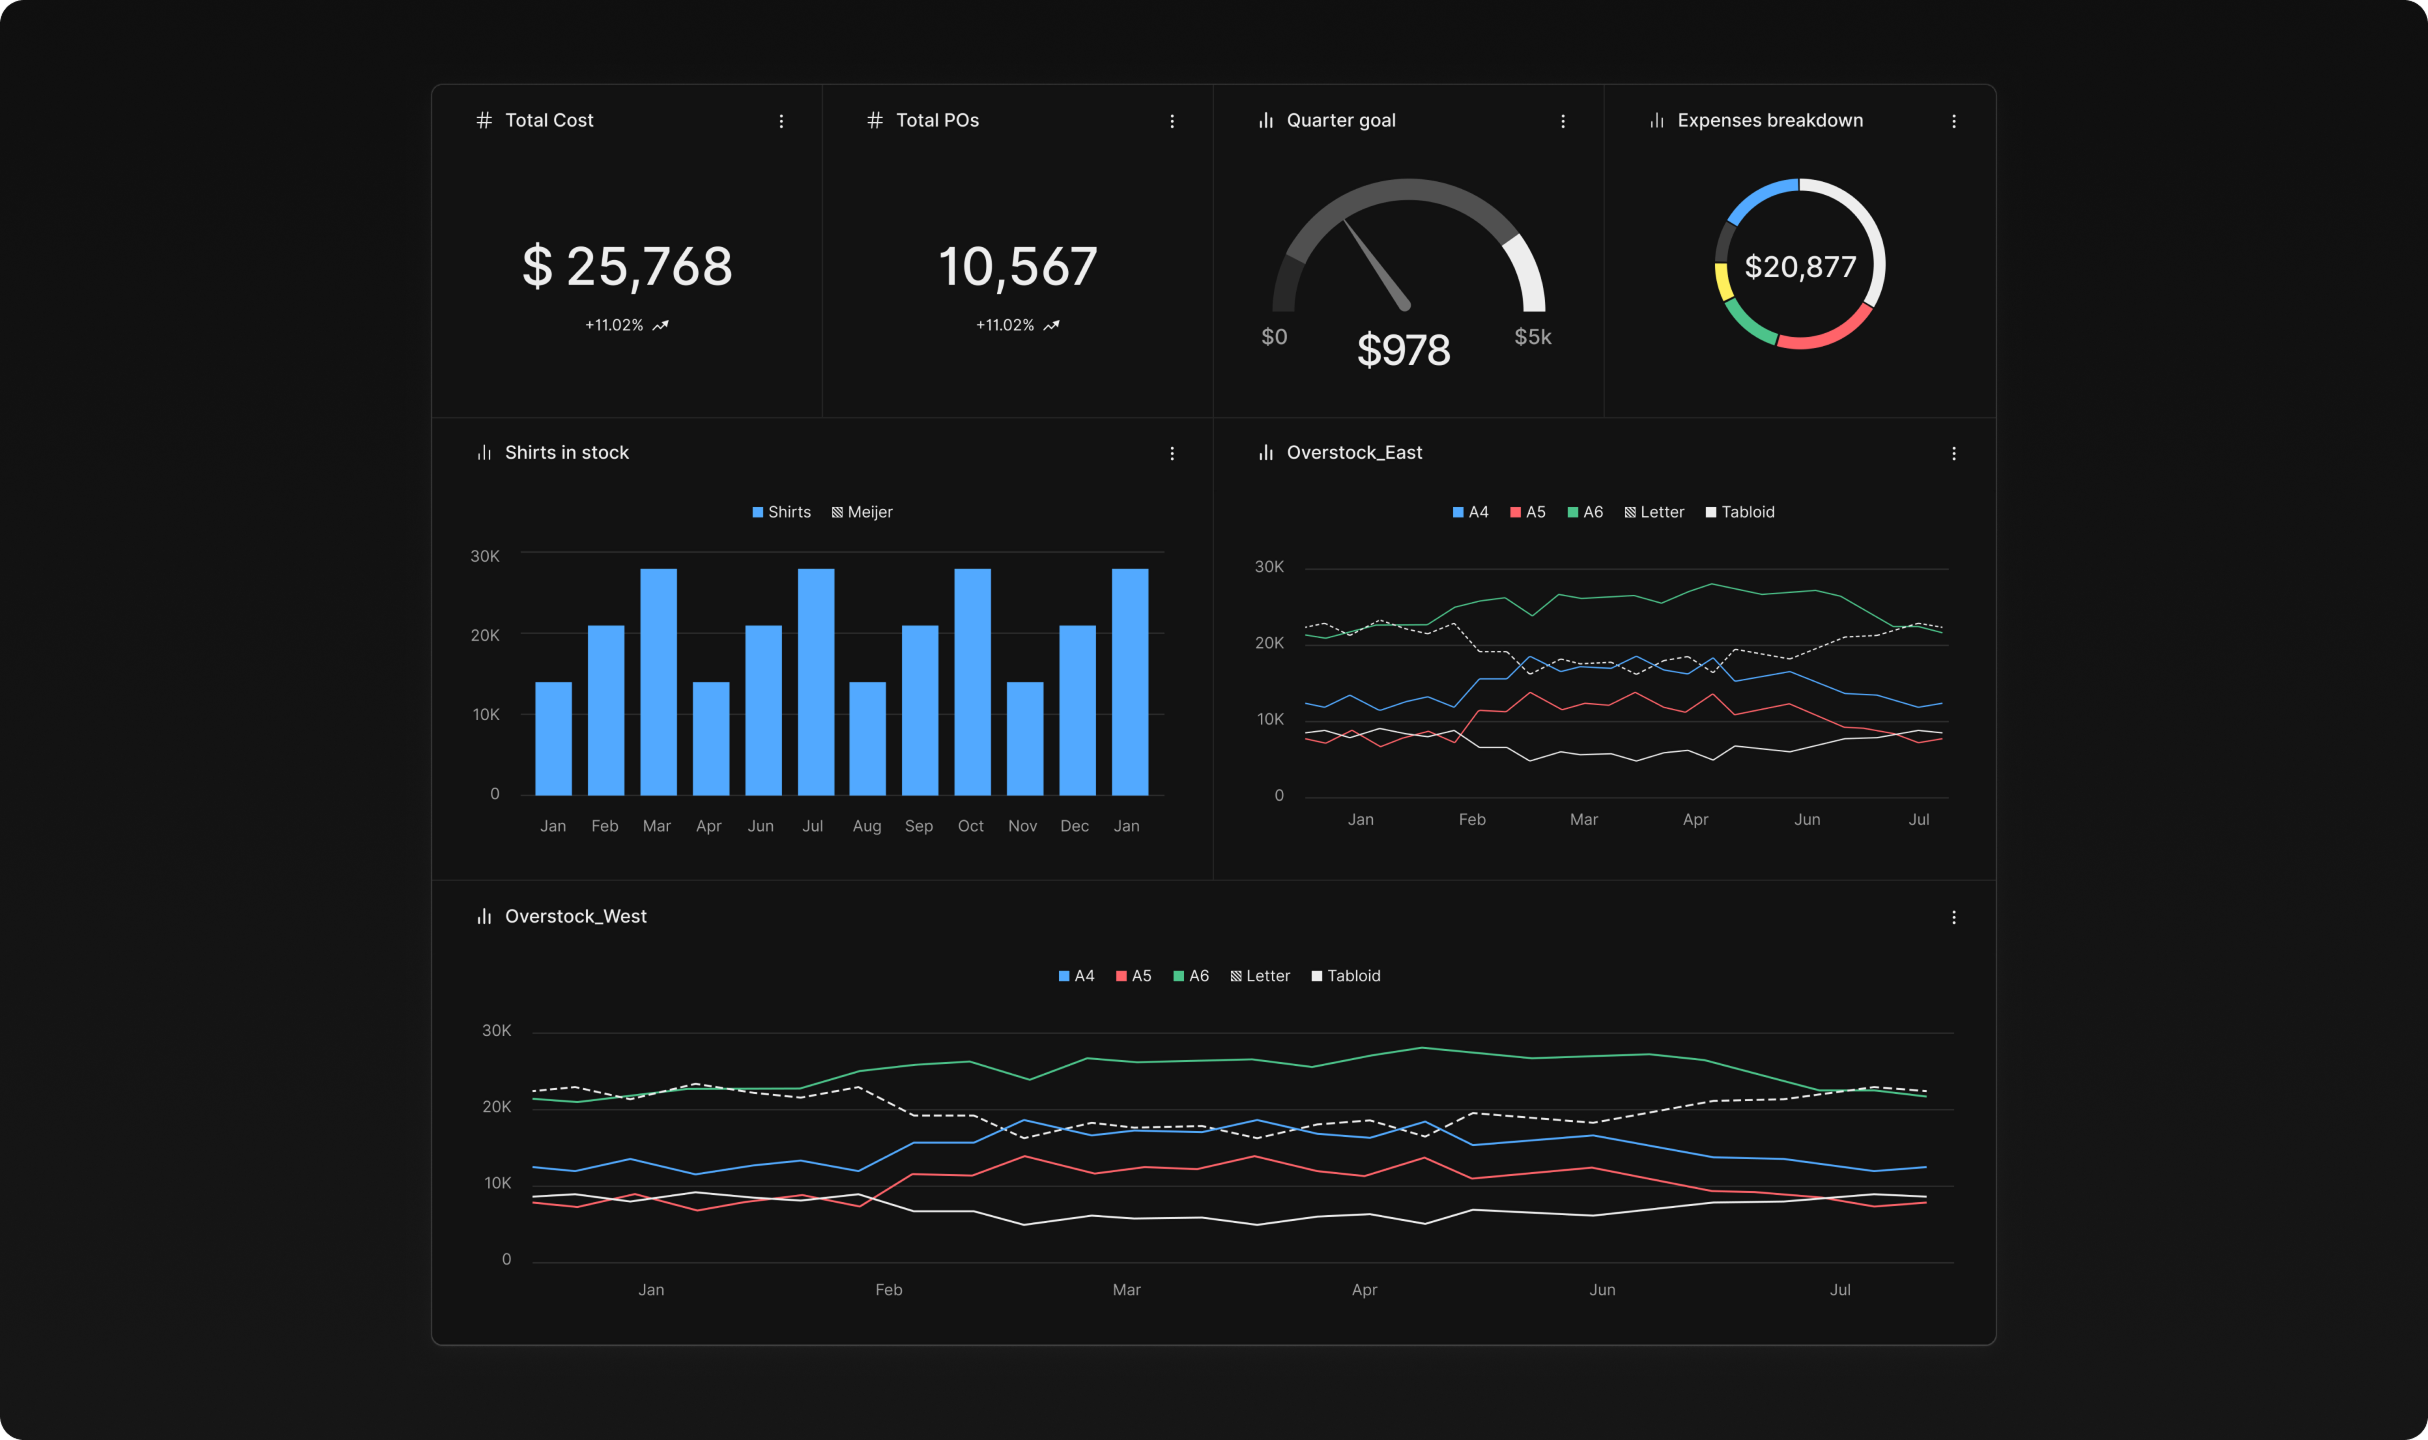Open Expenses breakdown options menu
This screenshot has height=1440, width=2428.
1954,121
